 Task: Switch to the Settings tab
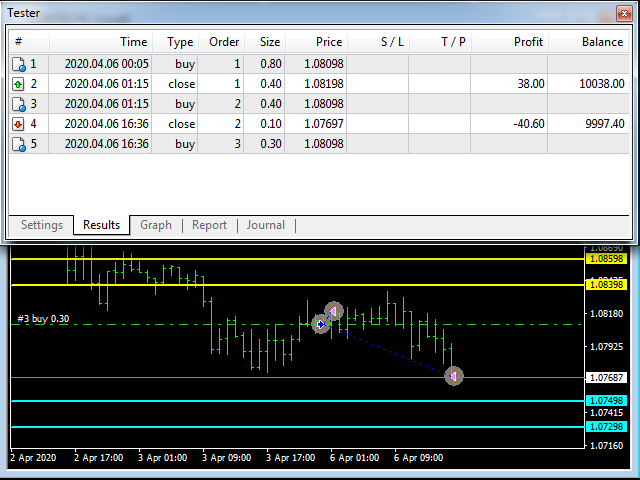point(42,225)
